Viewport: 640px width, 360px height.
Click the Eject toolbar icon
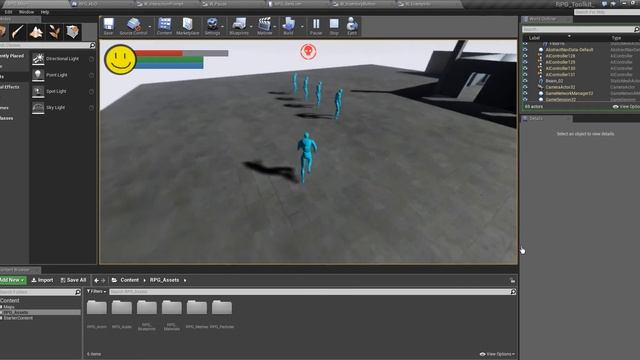click(352, 26)
